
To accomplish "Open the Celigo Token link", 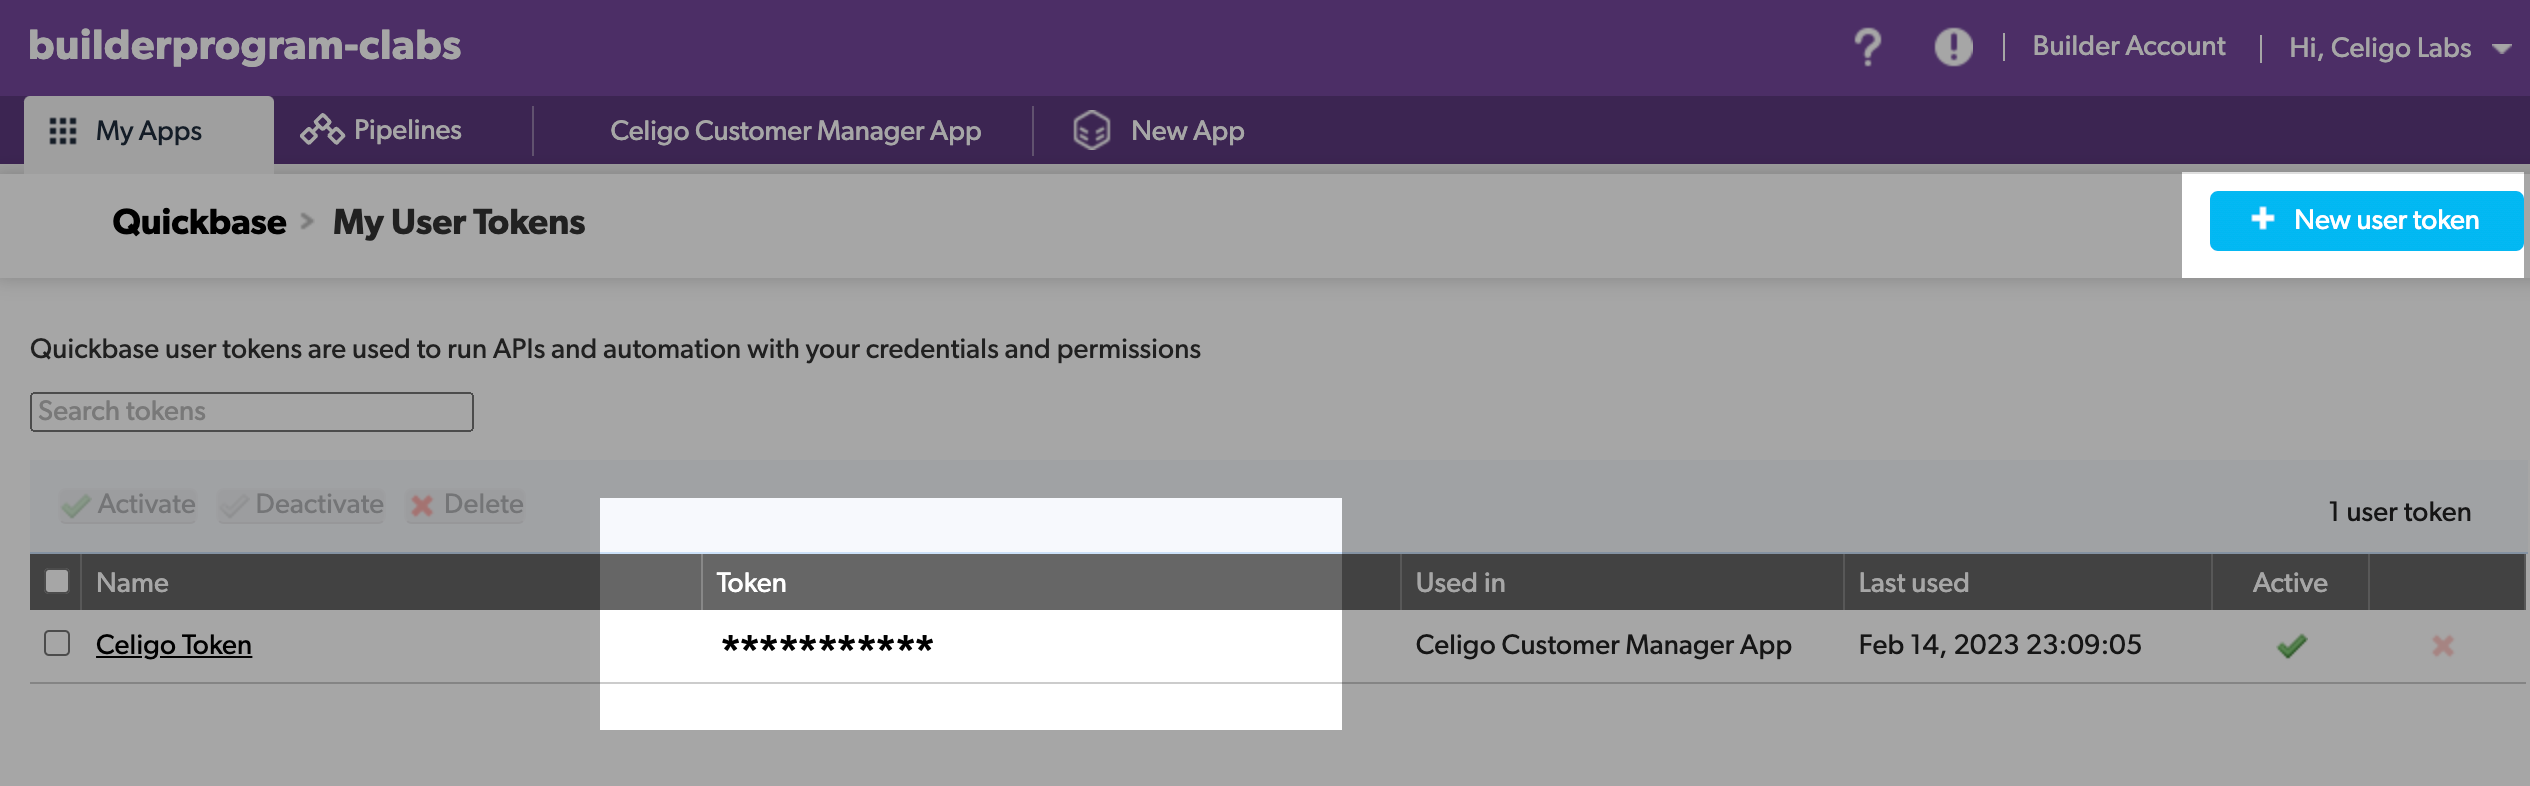I will [x=174, y=645].
